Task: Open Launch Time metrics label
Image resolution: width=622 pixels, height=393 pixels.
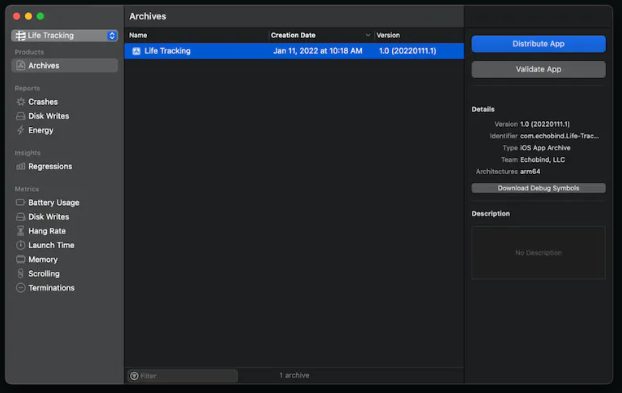Action: 51,245
